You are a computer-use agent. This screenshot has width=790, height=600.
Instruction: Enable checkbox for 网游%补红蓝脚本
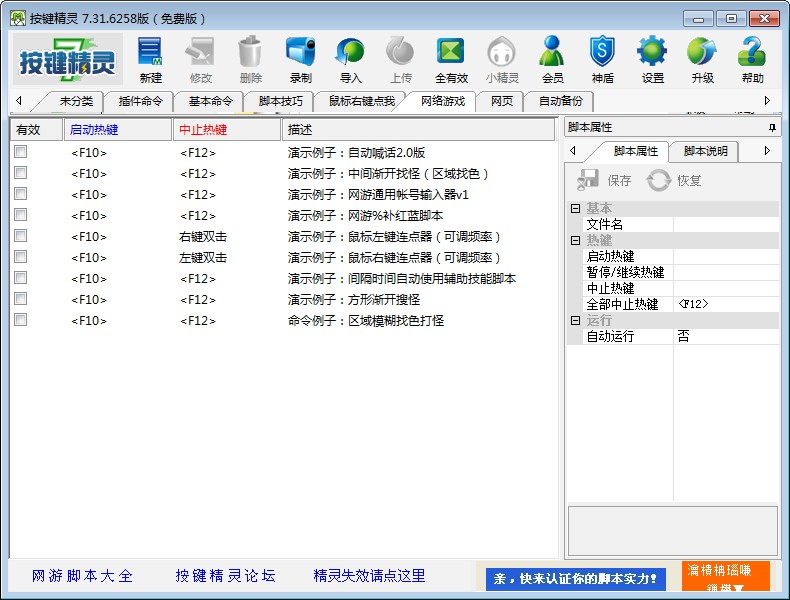pos(21,215)
